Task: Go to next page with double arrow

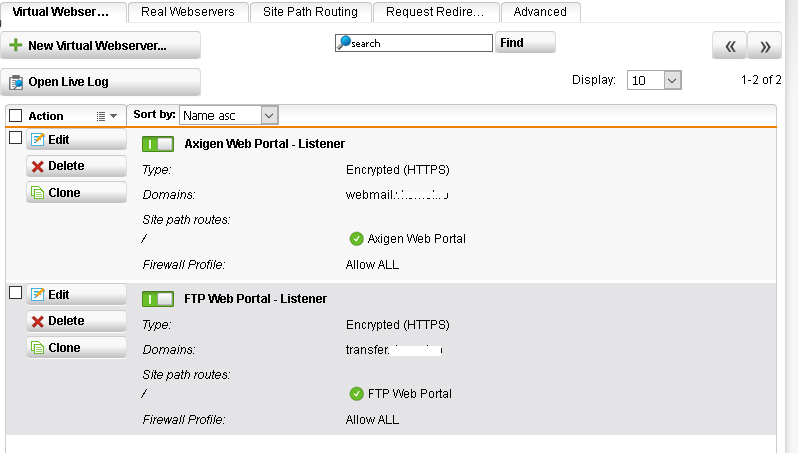Action: click(x=764, y=46)
